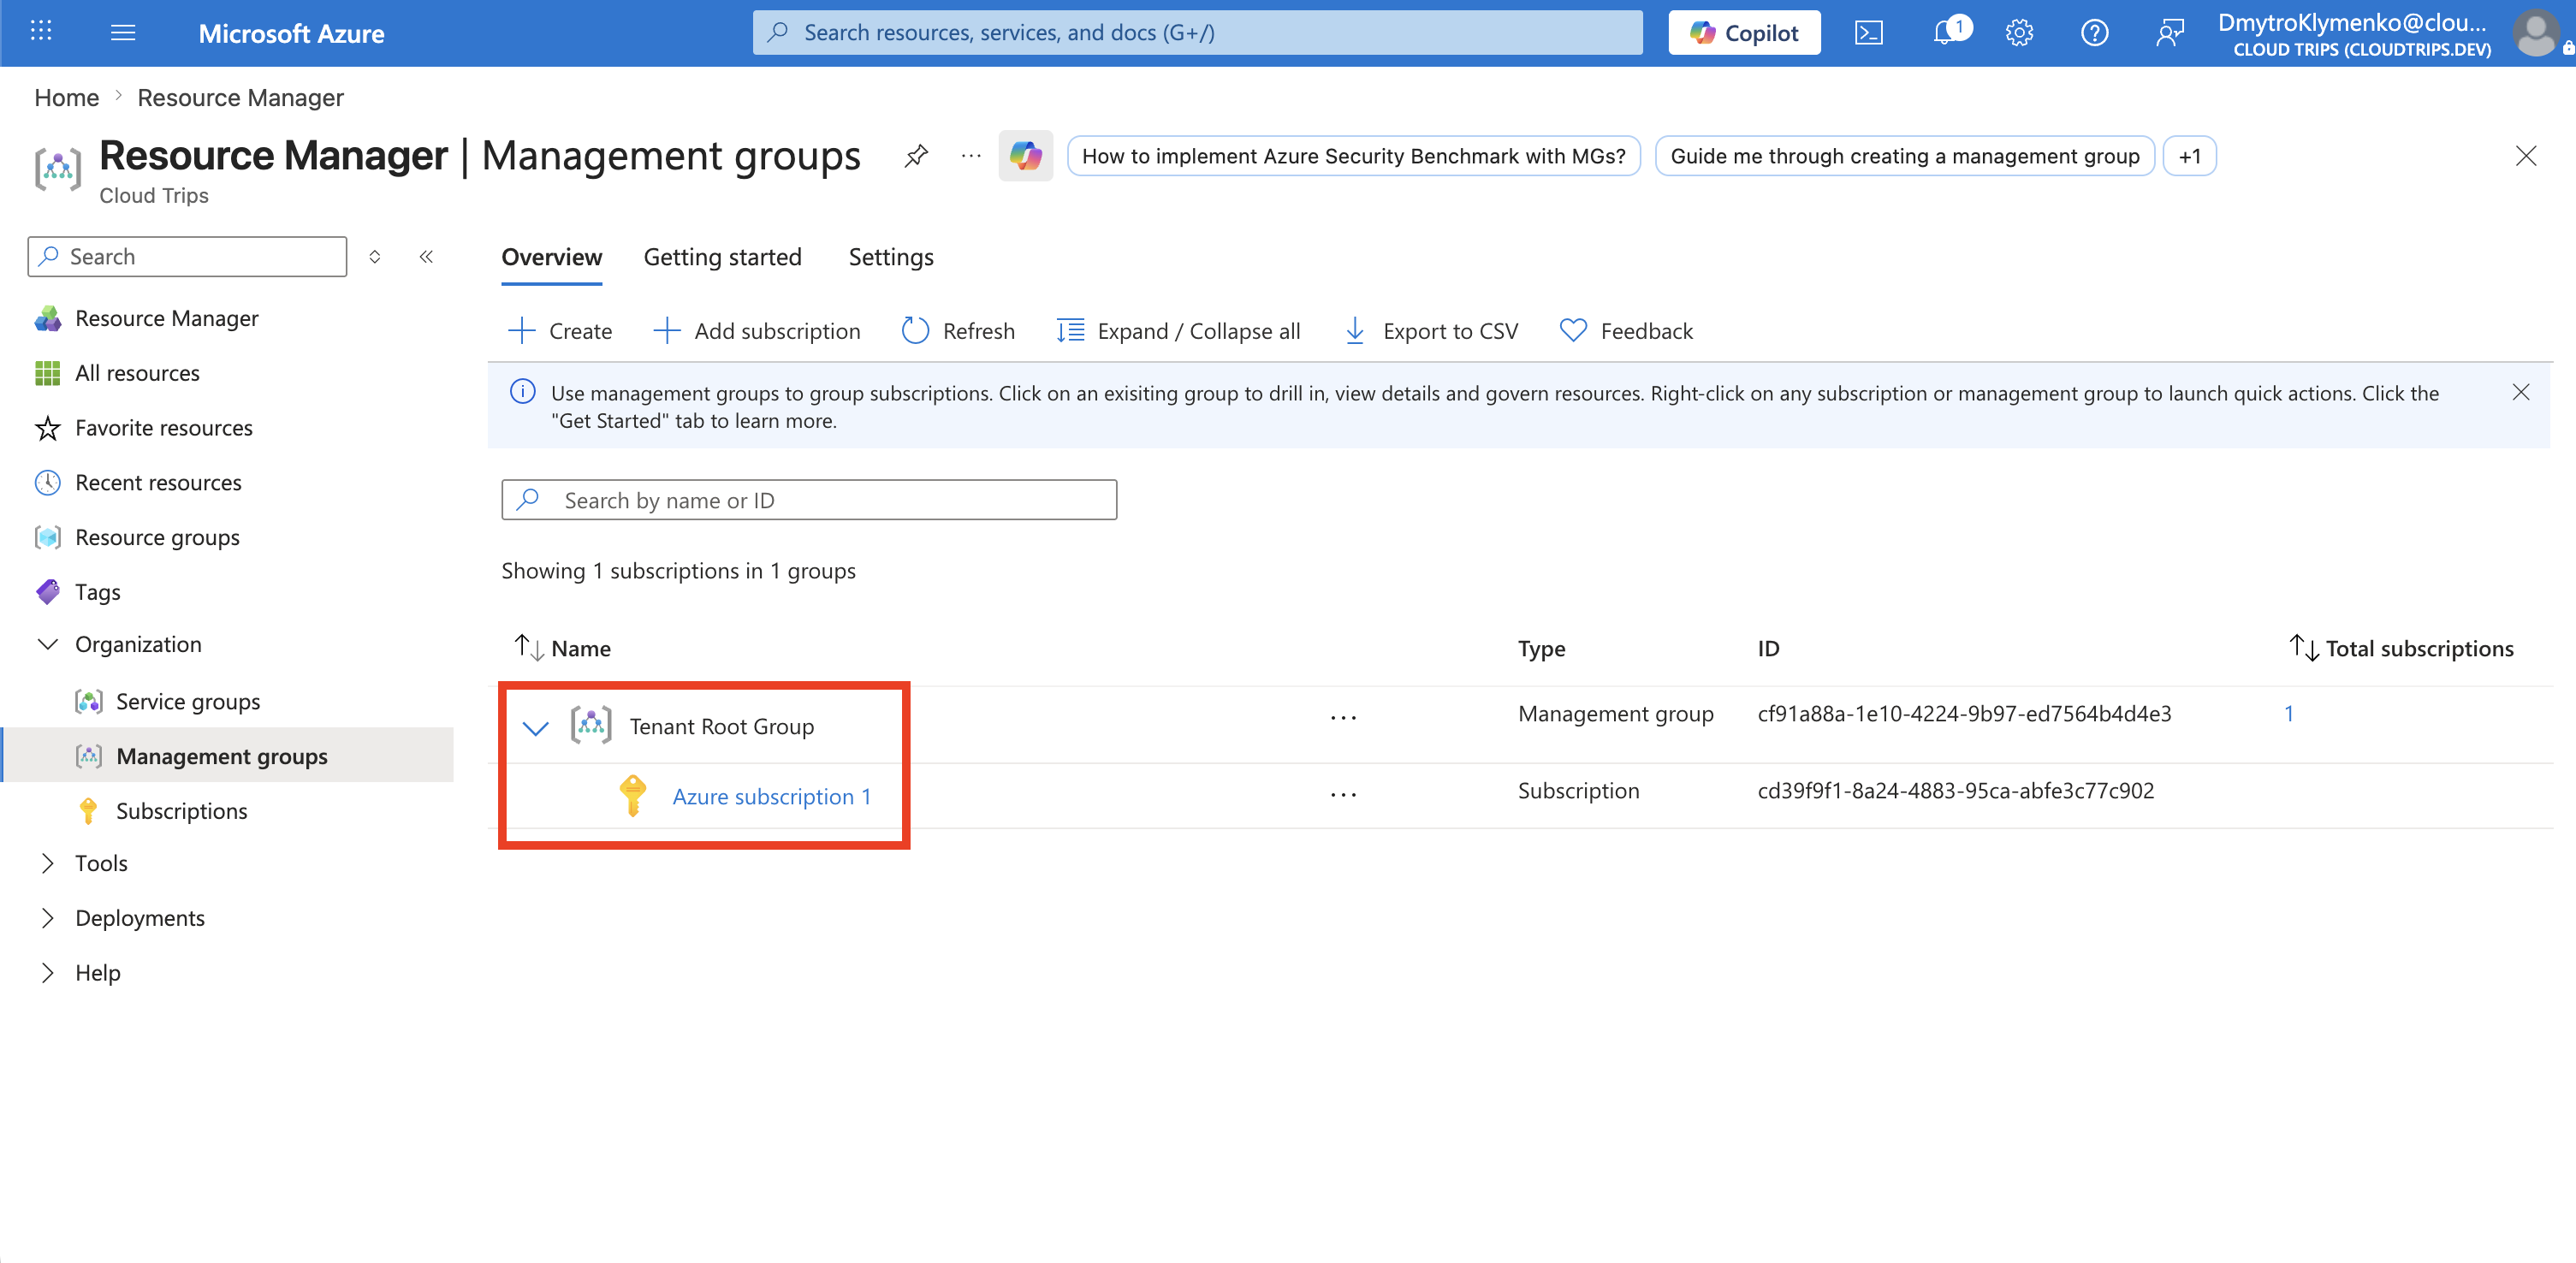Click the Azure Security Benchmark suggestion chip

tap(1353, 156)
